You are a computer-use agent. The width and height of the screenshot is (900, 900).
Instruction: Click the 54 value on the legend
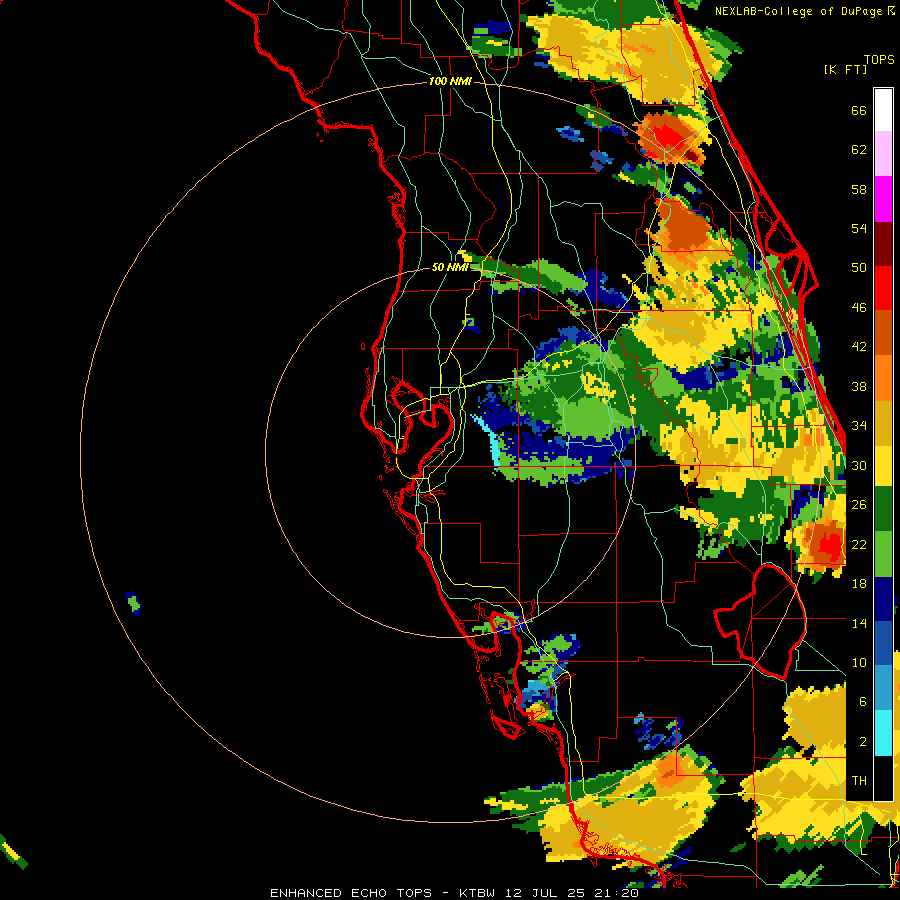point(859,228)
